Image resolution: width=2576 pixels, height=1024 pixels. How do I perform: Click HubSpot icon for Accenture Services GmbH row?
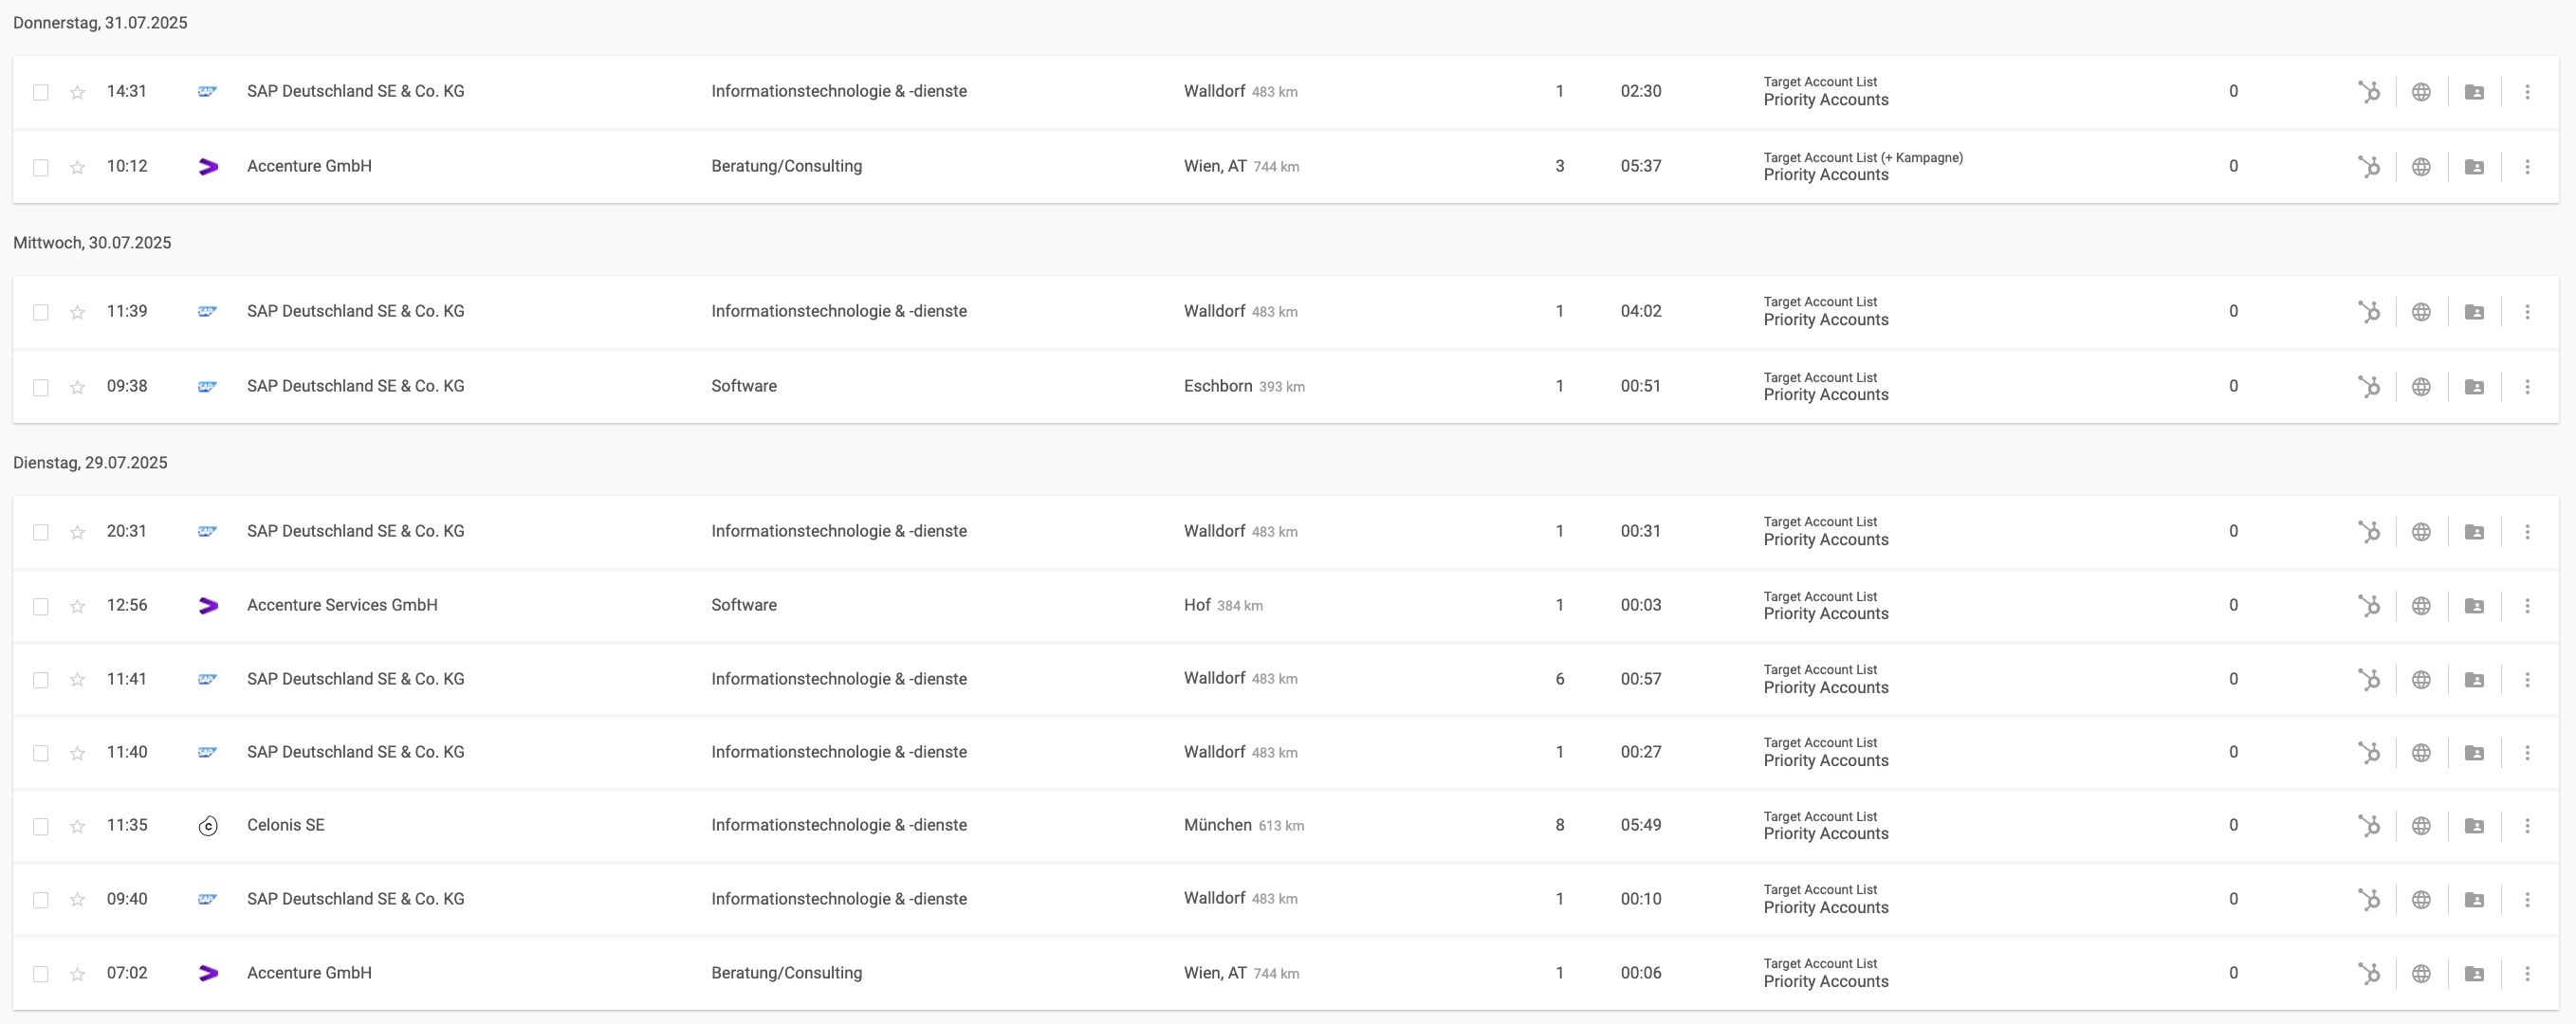[2369, 606]
